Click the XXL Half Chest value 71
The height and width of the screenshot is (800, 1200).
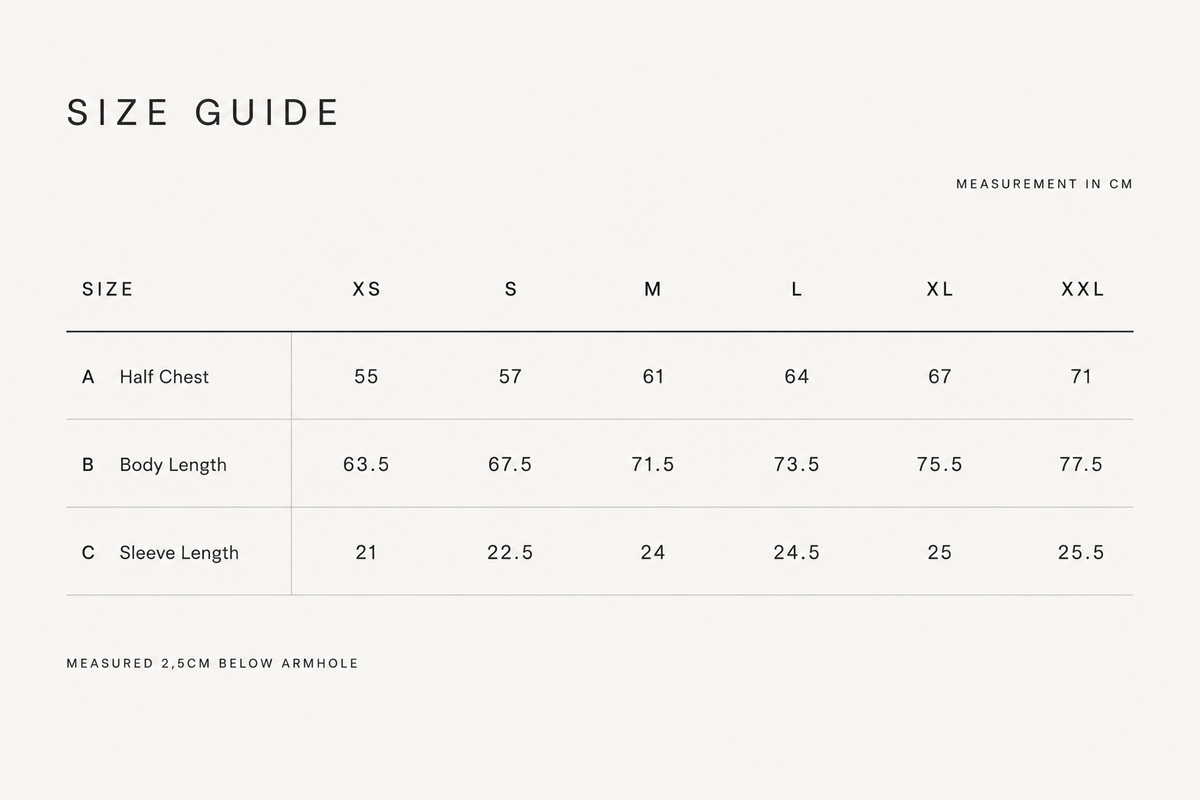click(x=1081, y=377)
